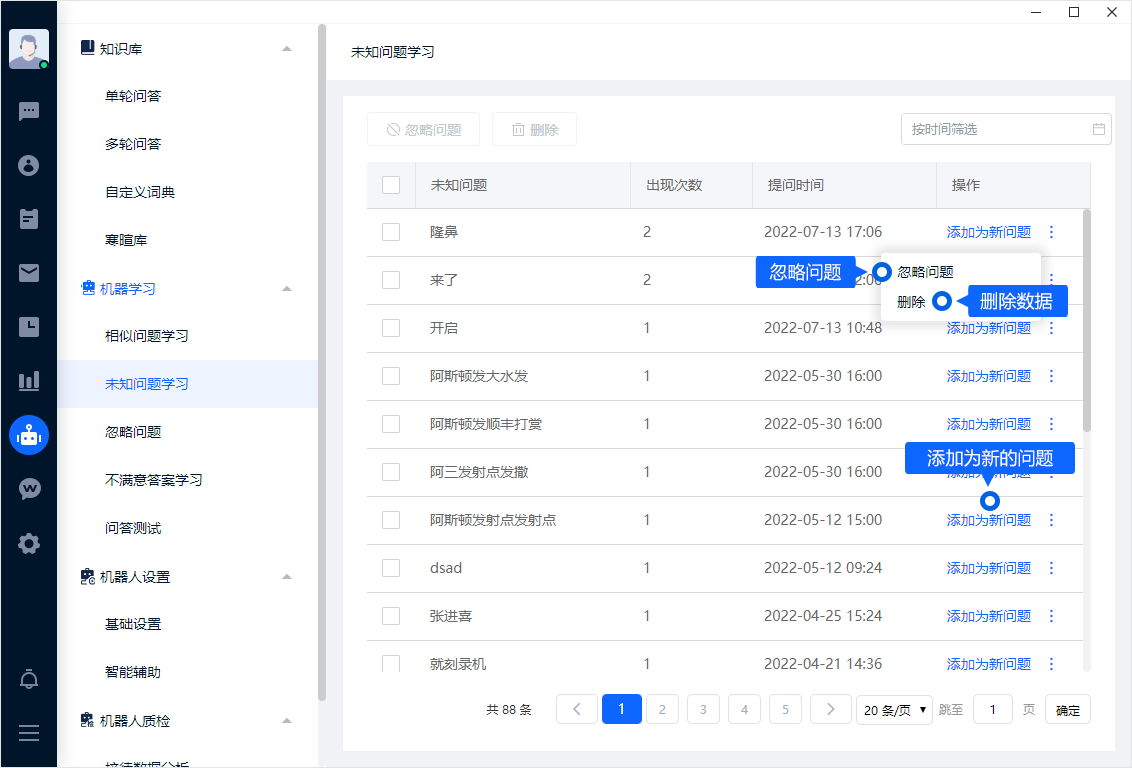Check the box for 阿斯顿发大水发 row

coord(391,376)
